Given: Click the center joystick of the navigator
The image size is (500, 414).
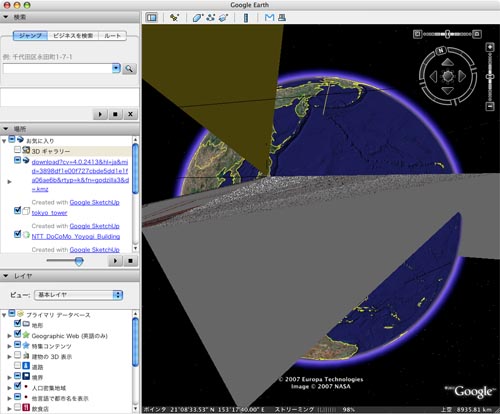Looking at the screenshot, I should click(447, 76).
